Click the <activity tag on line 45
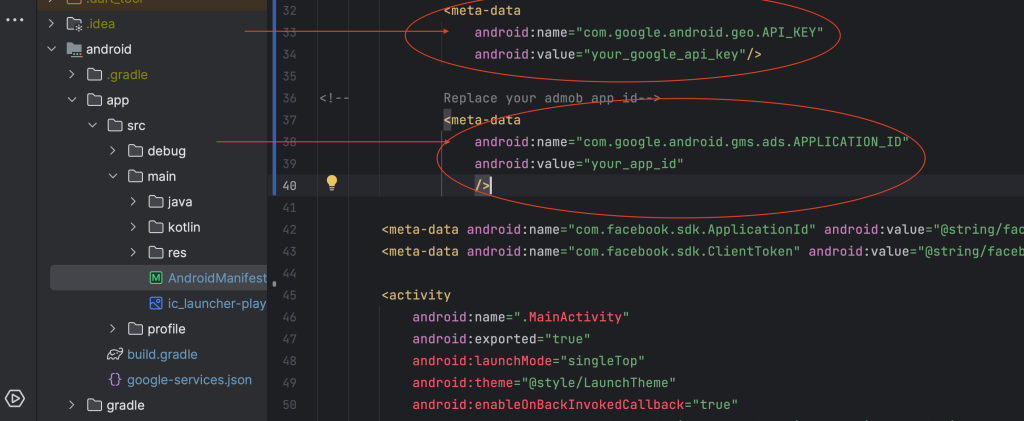Viewport: 1024px width, 421px height. [x=416, y=295]
